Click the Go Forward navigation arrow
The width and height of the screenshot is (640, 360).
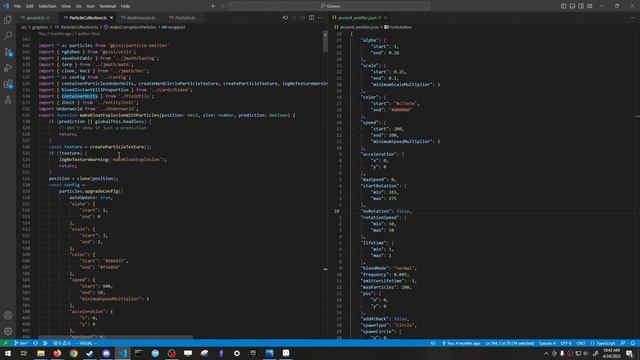tap(223, 6)
